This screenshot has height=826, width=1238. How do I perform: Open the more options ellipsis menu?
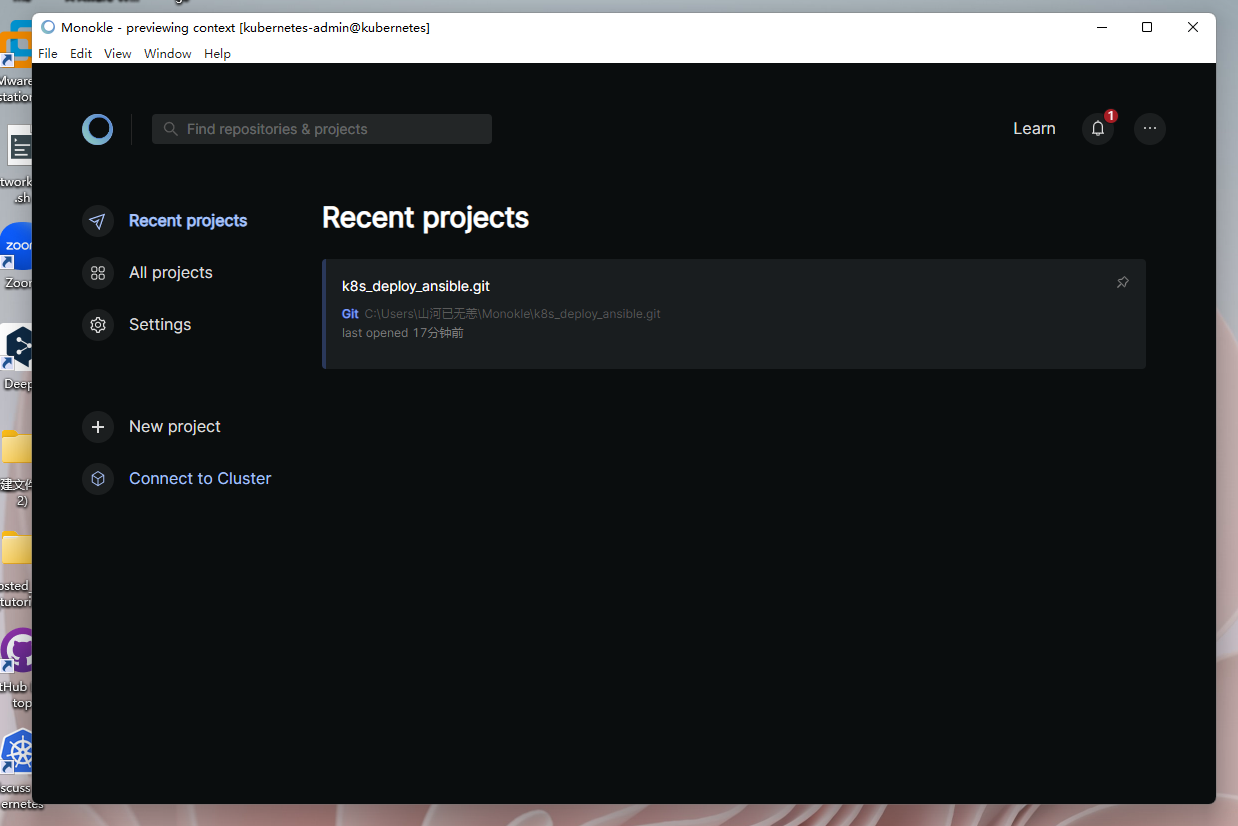tap(1150, 129)
